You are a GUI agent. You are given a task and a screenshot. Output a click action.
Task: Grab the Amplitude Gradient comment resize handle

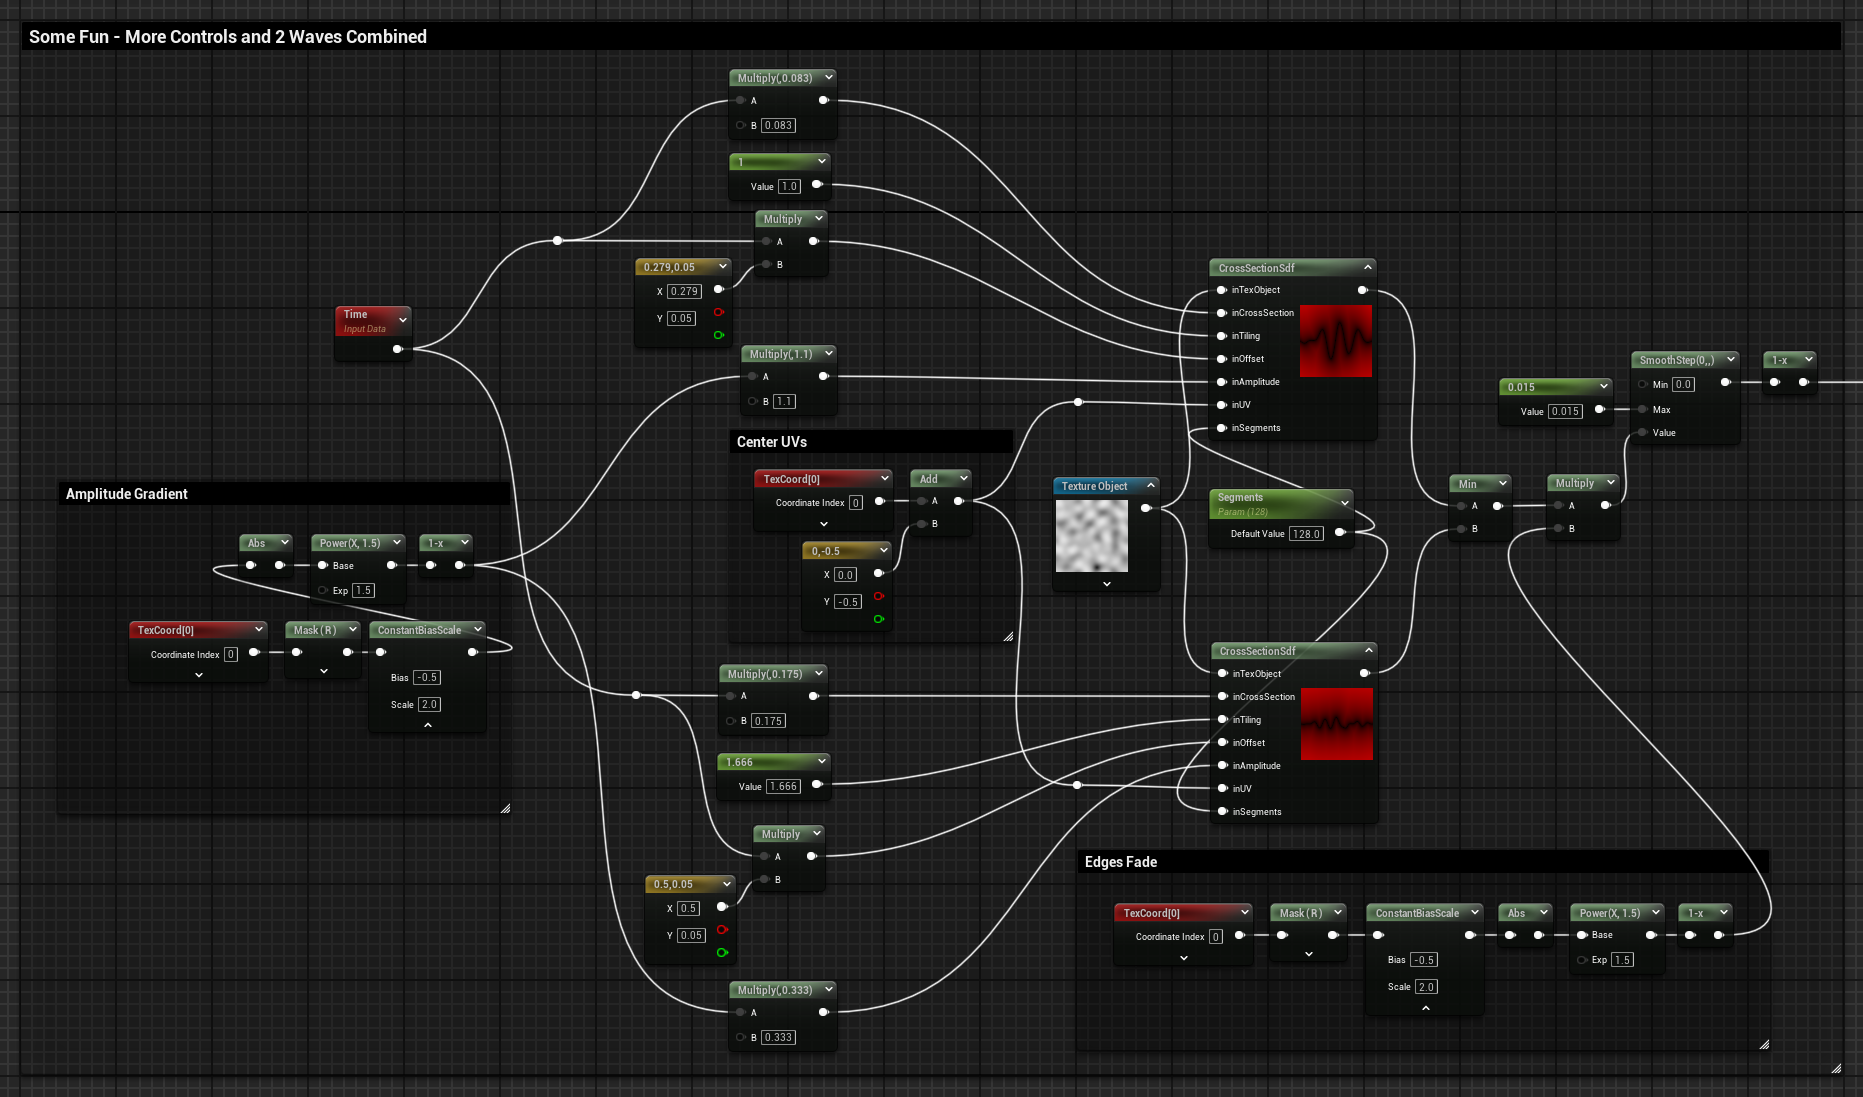[505, 808]
